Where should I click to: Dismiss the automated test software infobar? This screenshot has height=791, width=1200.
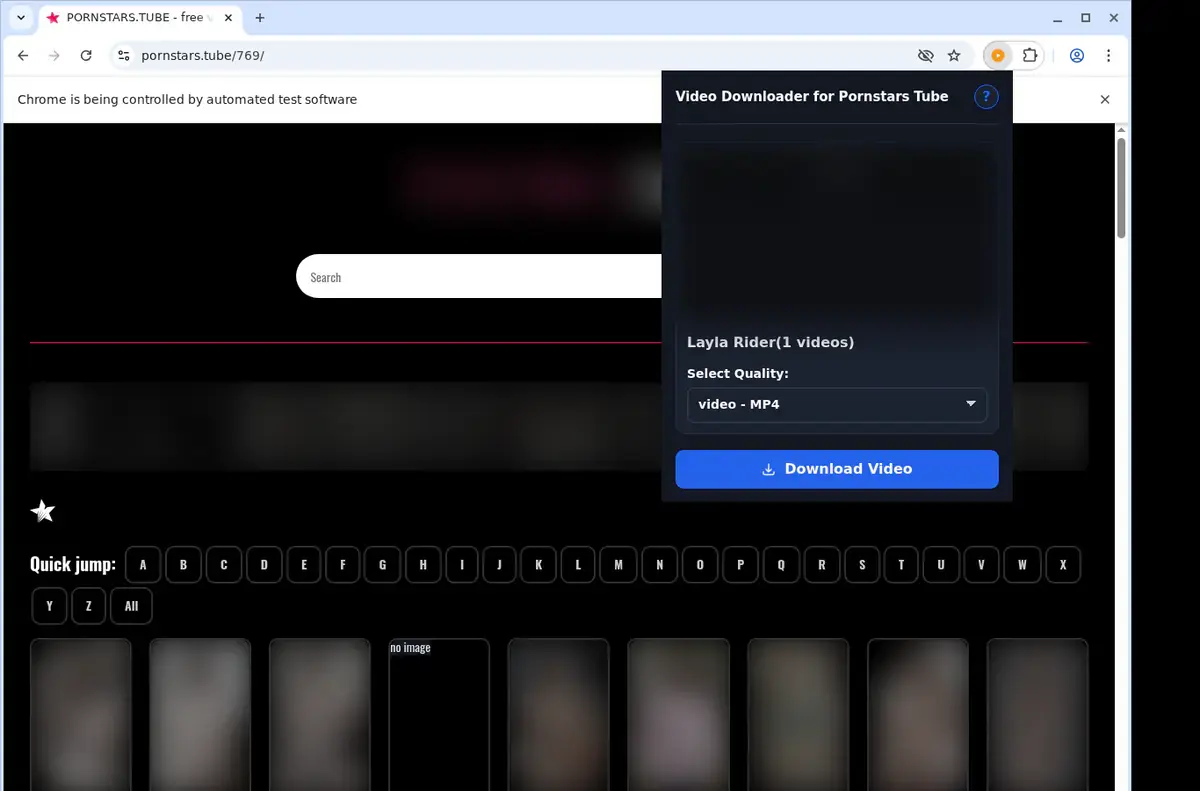point(1105,100)
